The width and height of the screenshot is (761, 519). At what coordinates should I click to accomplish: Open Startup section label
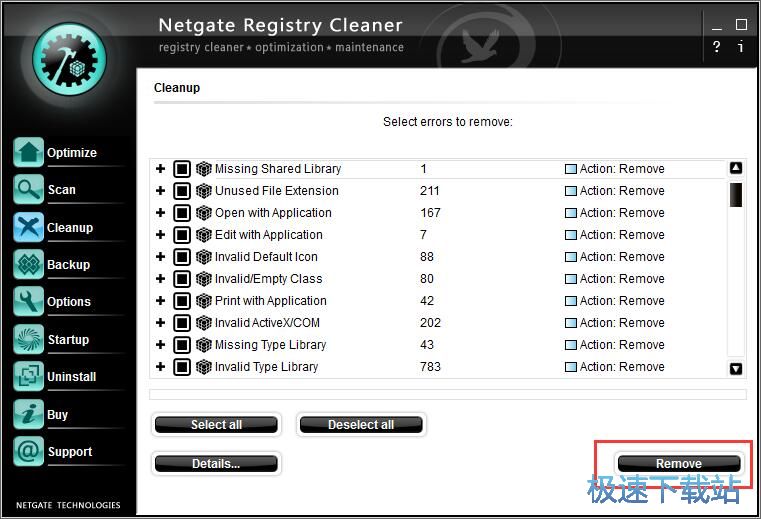68,340
